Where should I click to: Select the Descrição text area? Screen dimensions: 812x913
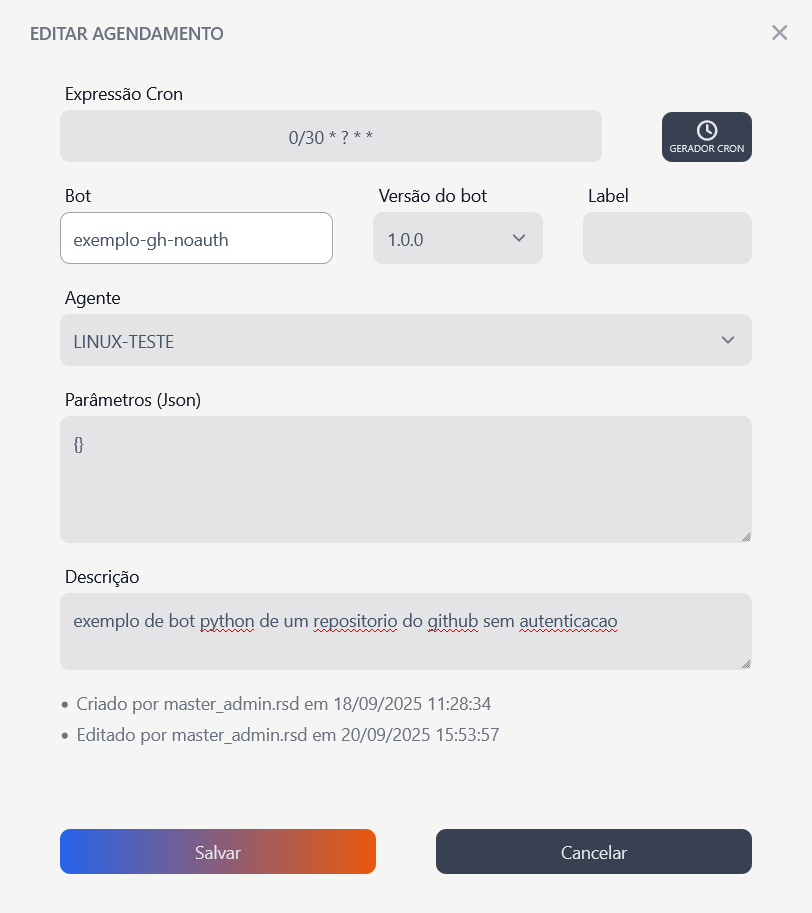click(406, 631)
